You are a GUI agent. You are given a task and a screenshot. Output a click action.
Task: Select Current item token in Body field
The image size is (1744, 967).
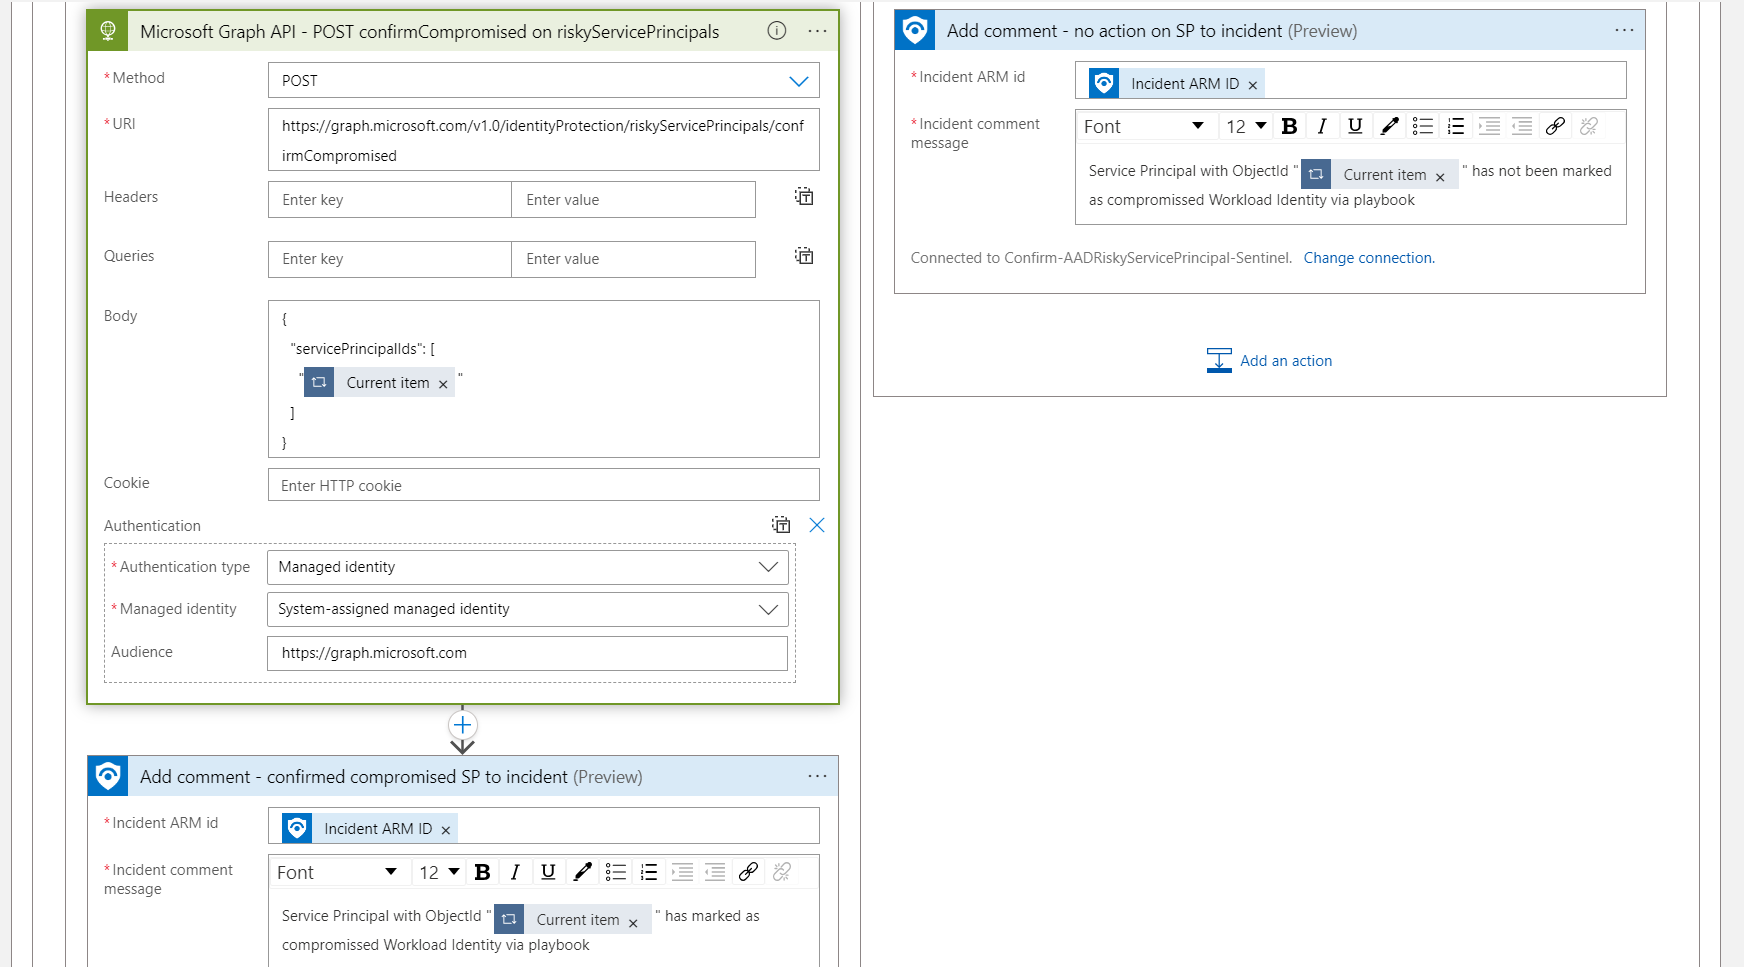click(x=379, y=382)
